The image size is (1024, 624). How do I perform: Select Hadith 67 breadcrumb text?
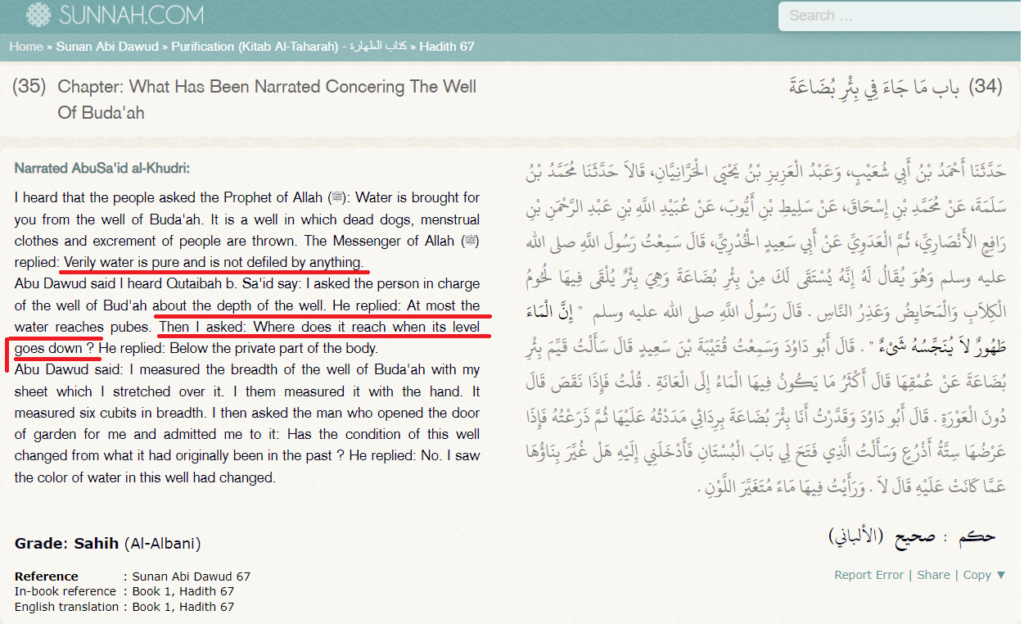(447, 46)
